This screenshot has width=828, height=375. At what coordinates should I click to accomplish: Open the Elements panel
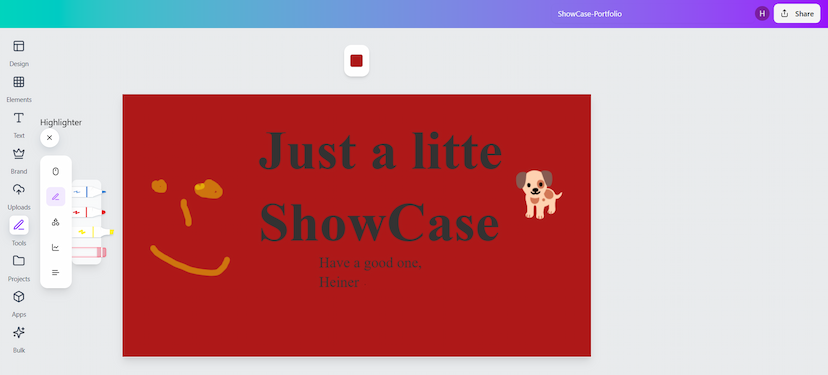(x=19, y=89)
